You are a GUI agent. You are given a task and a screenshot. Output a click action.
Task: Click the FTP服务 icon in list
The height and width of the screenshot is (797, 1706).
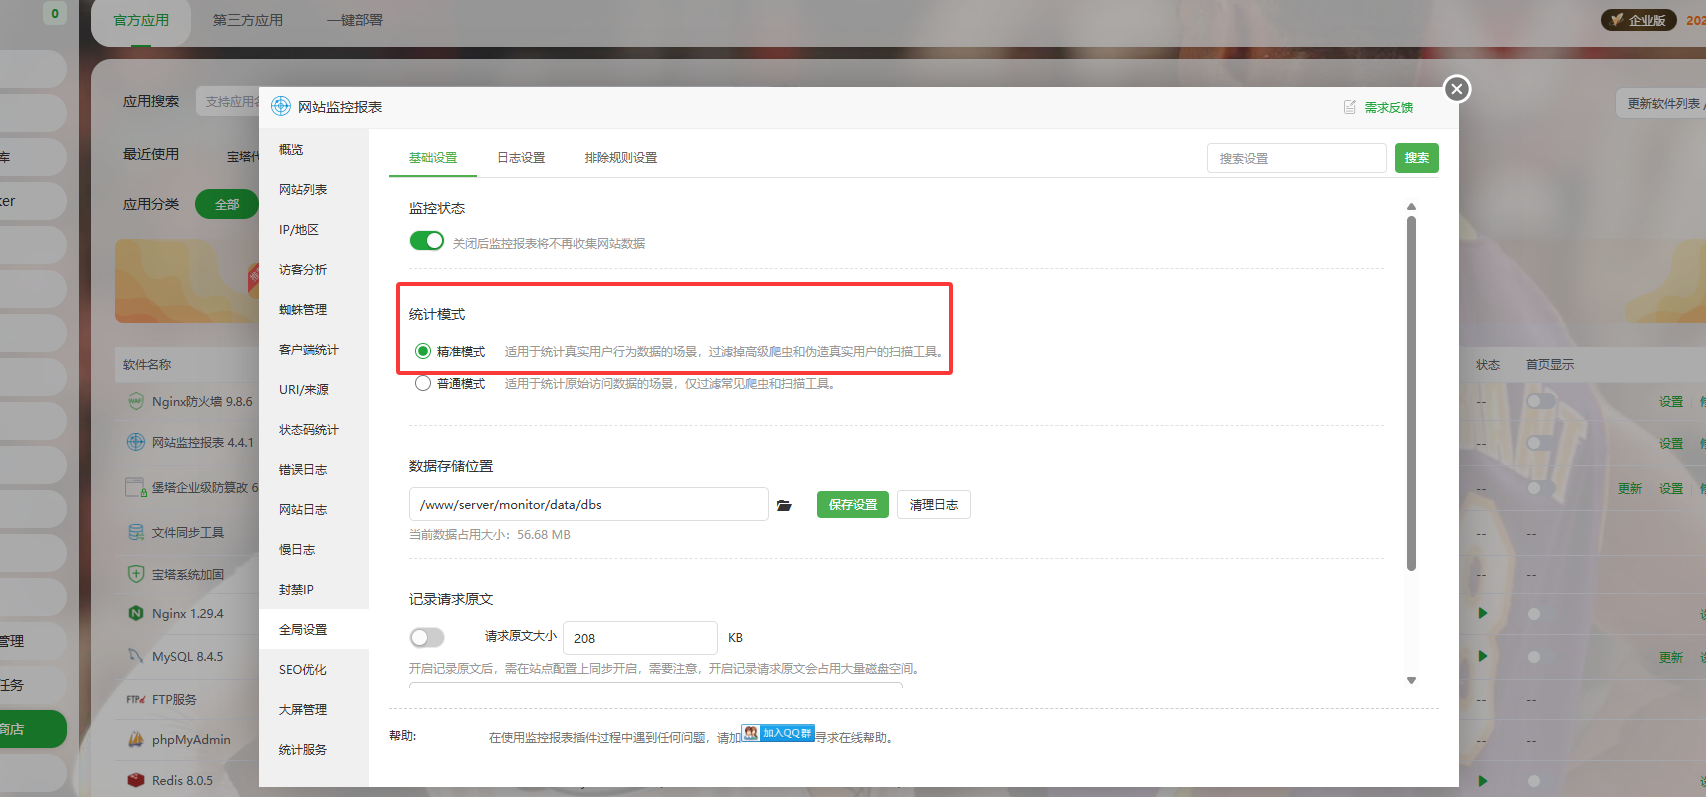coord(136,699)
